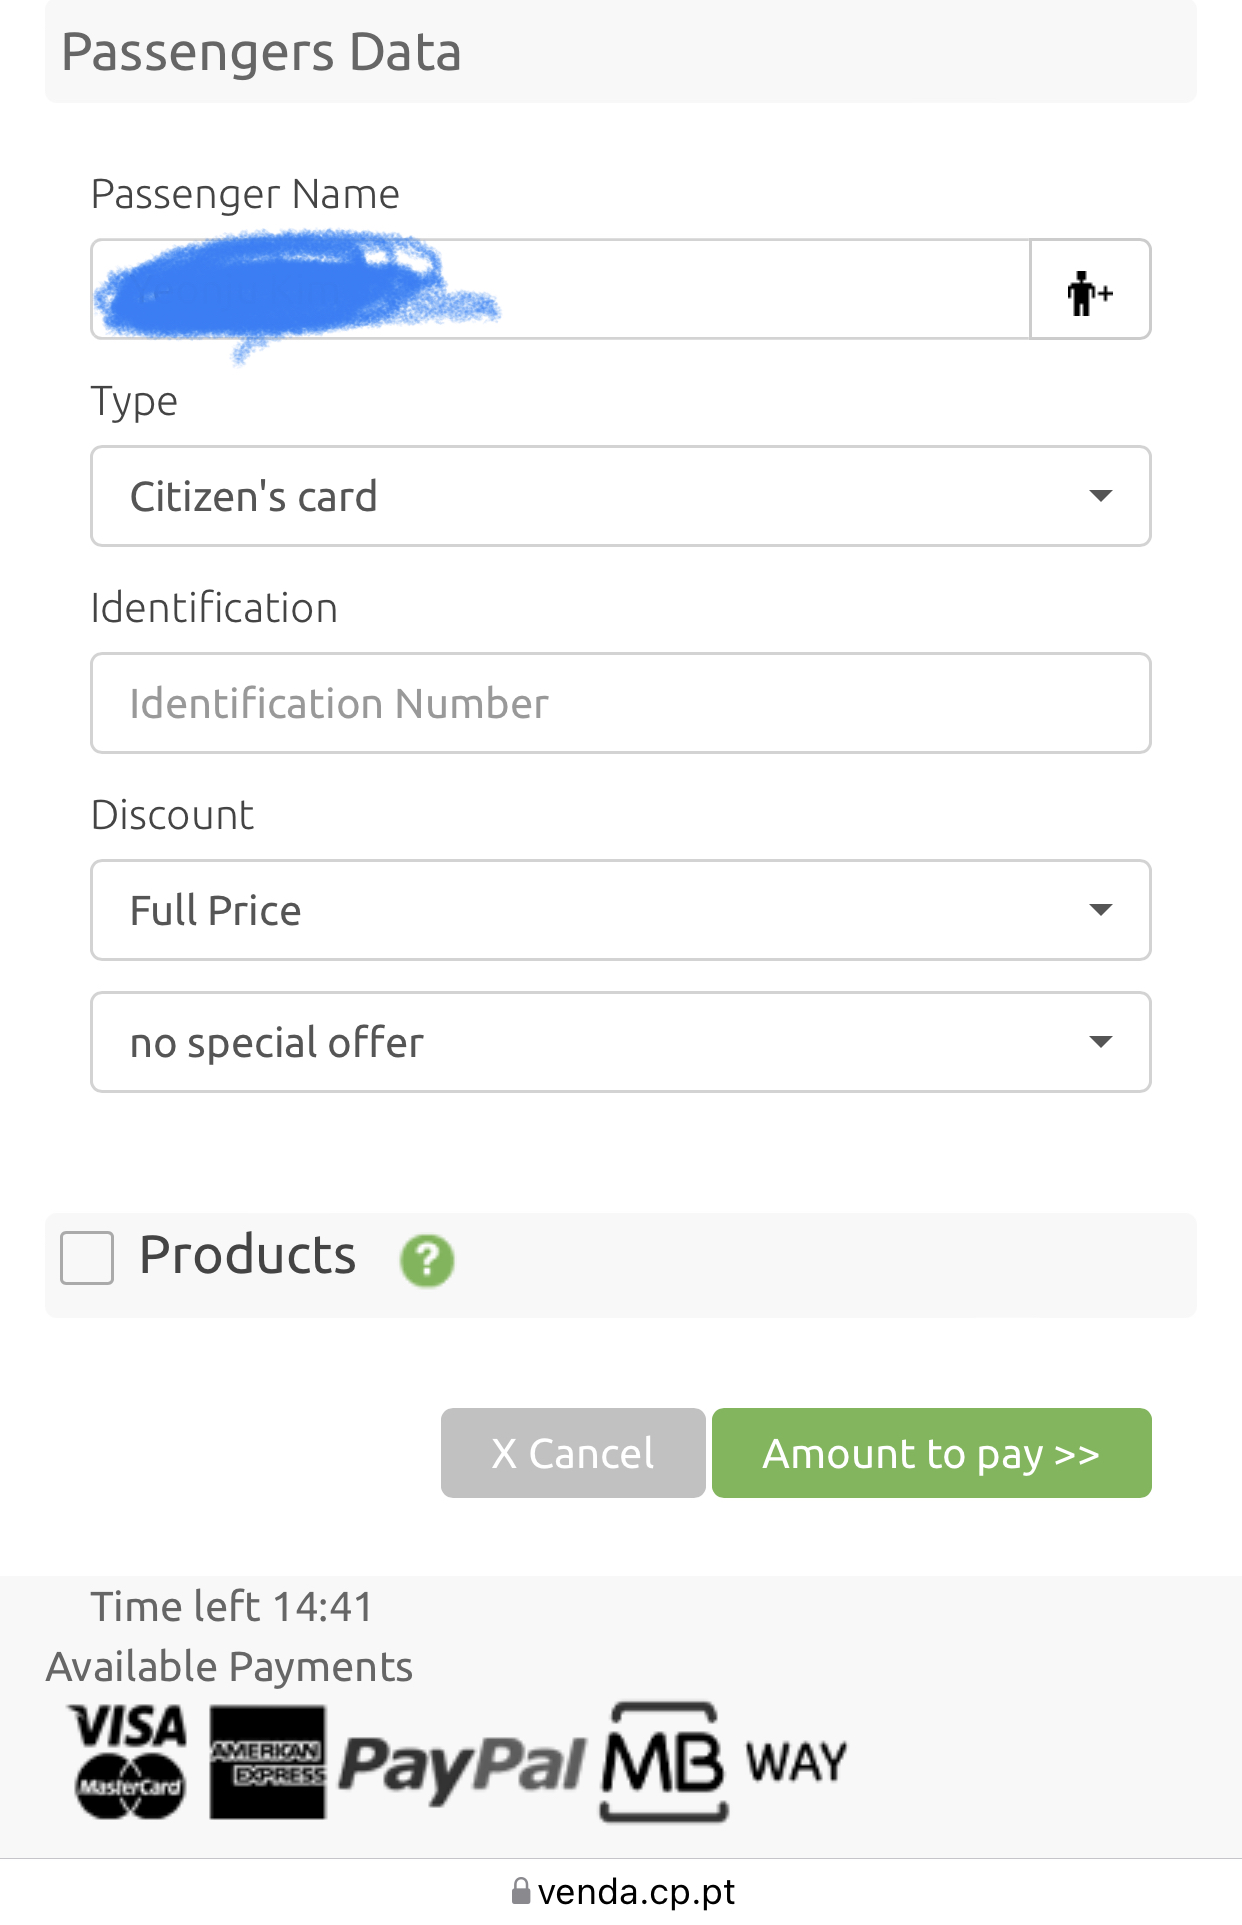Viewport: 1242px width, 1925px height.
Task: Open the no special offer dropdown
Action: click(620, 1042)
